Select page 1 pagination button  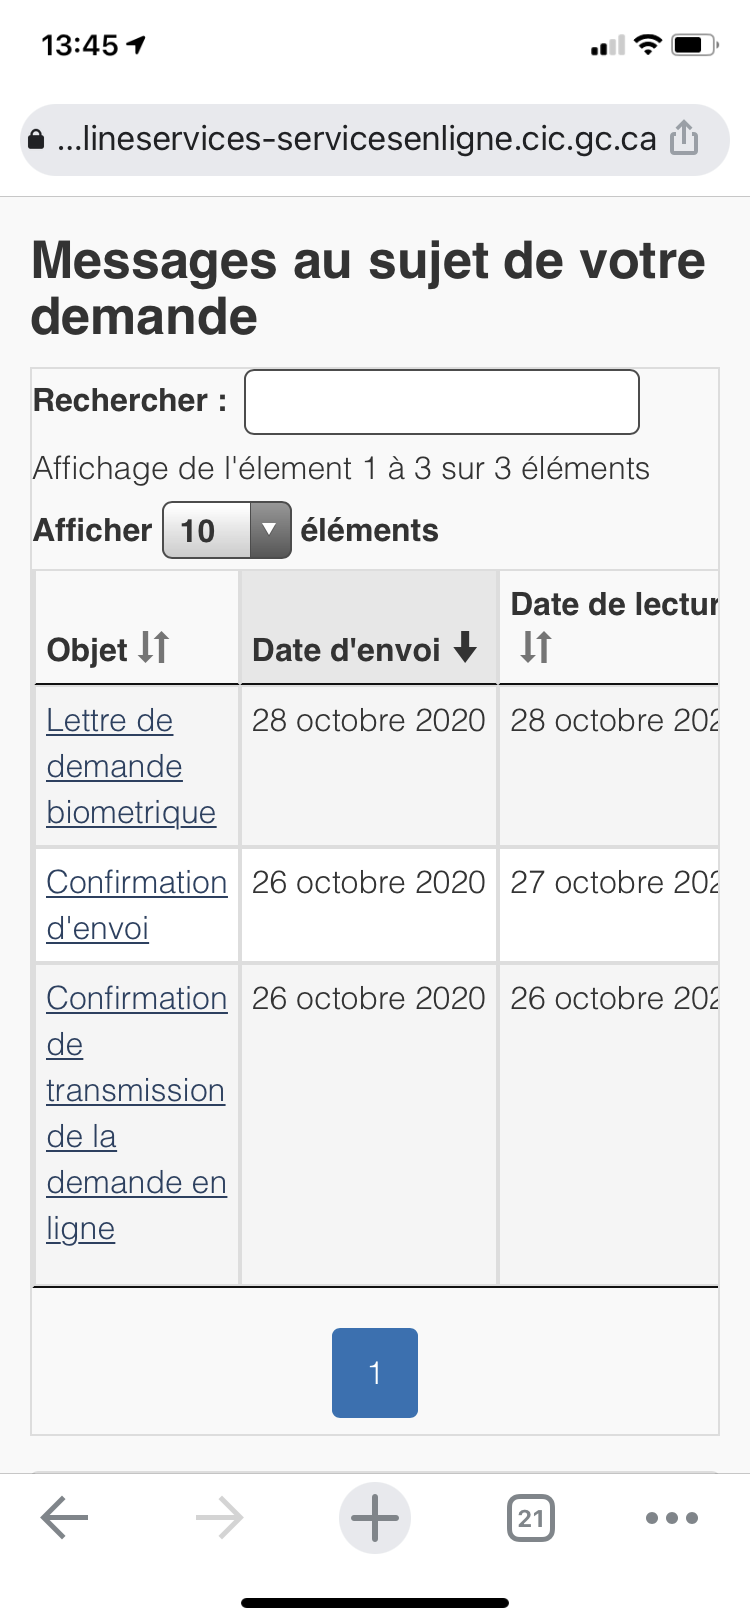coord(375,1372)
